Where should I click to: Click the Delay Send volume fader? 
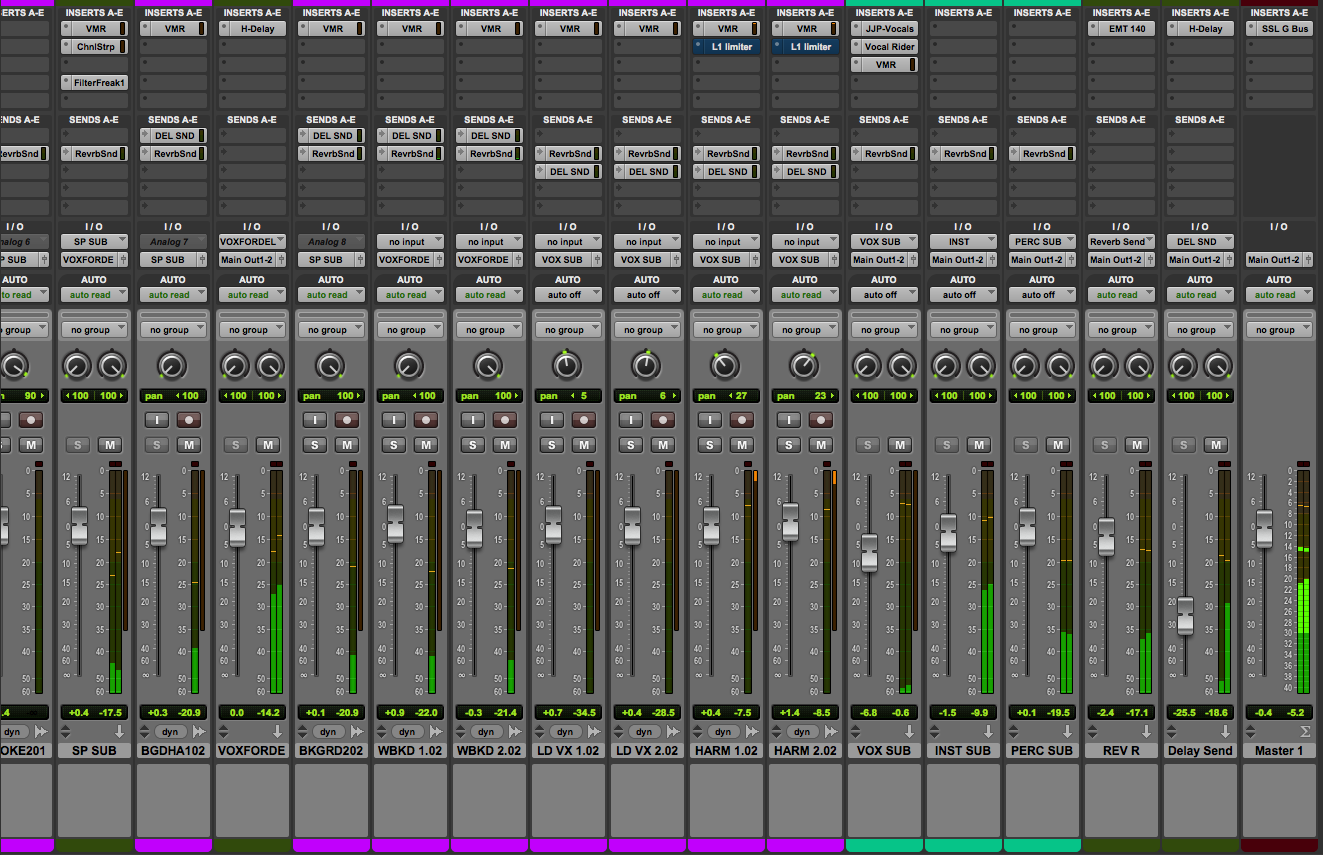pyautogui.click(x=1185, y=615)
